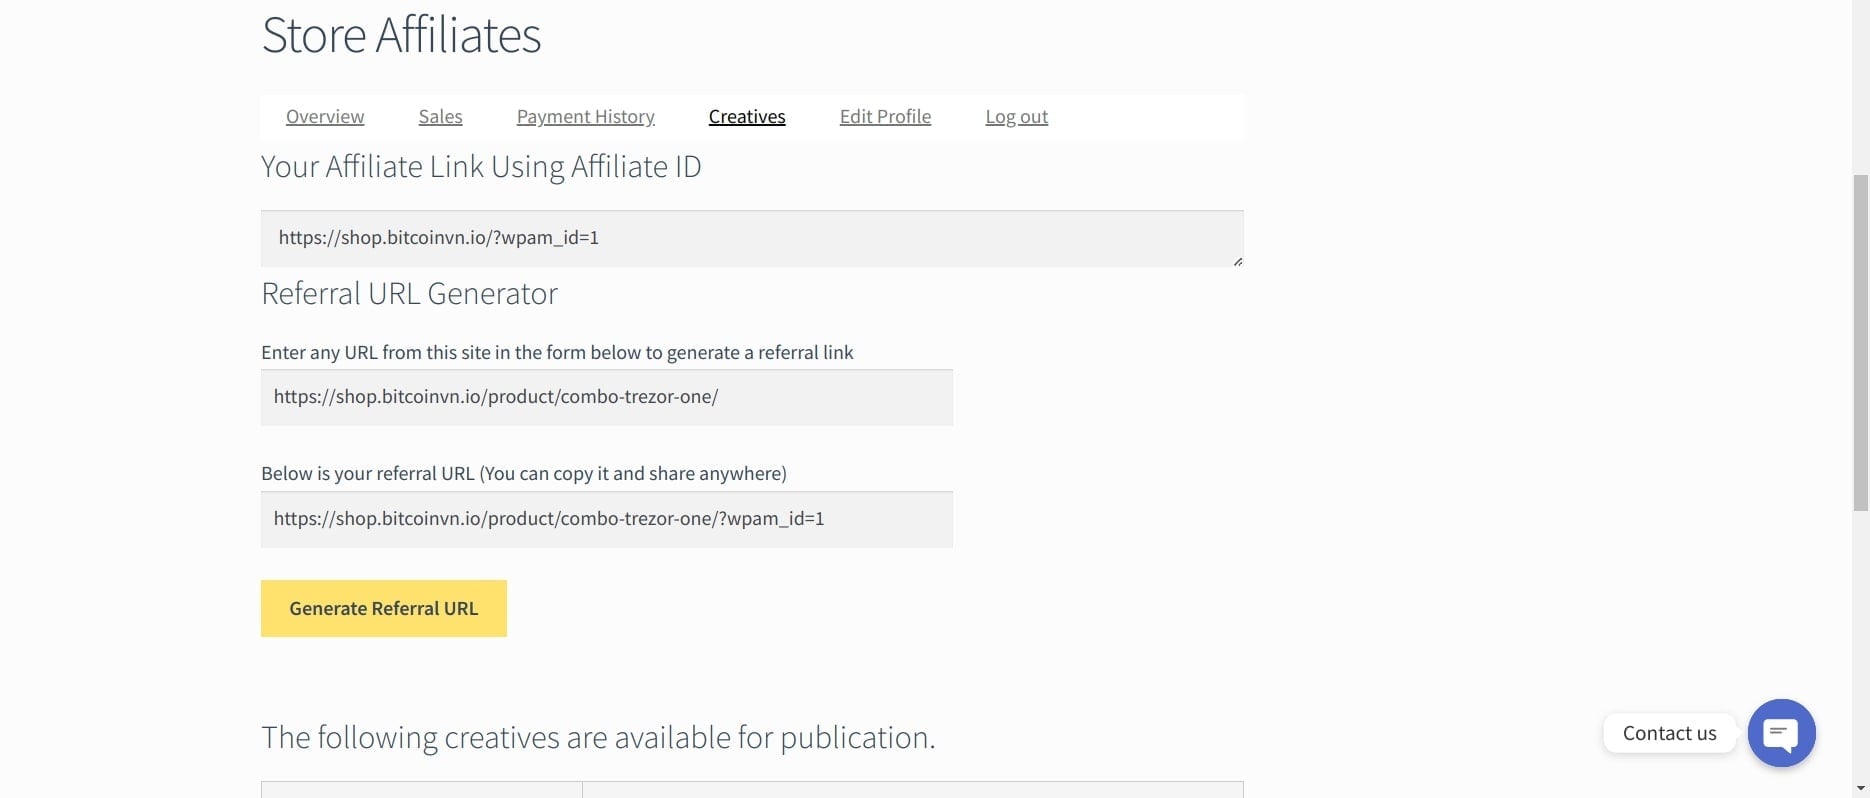Open the chat bubble icon
The image size is (1870, 798).
[x=1781, y=733]
